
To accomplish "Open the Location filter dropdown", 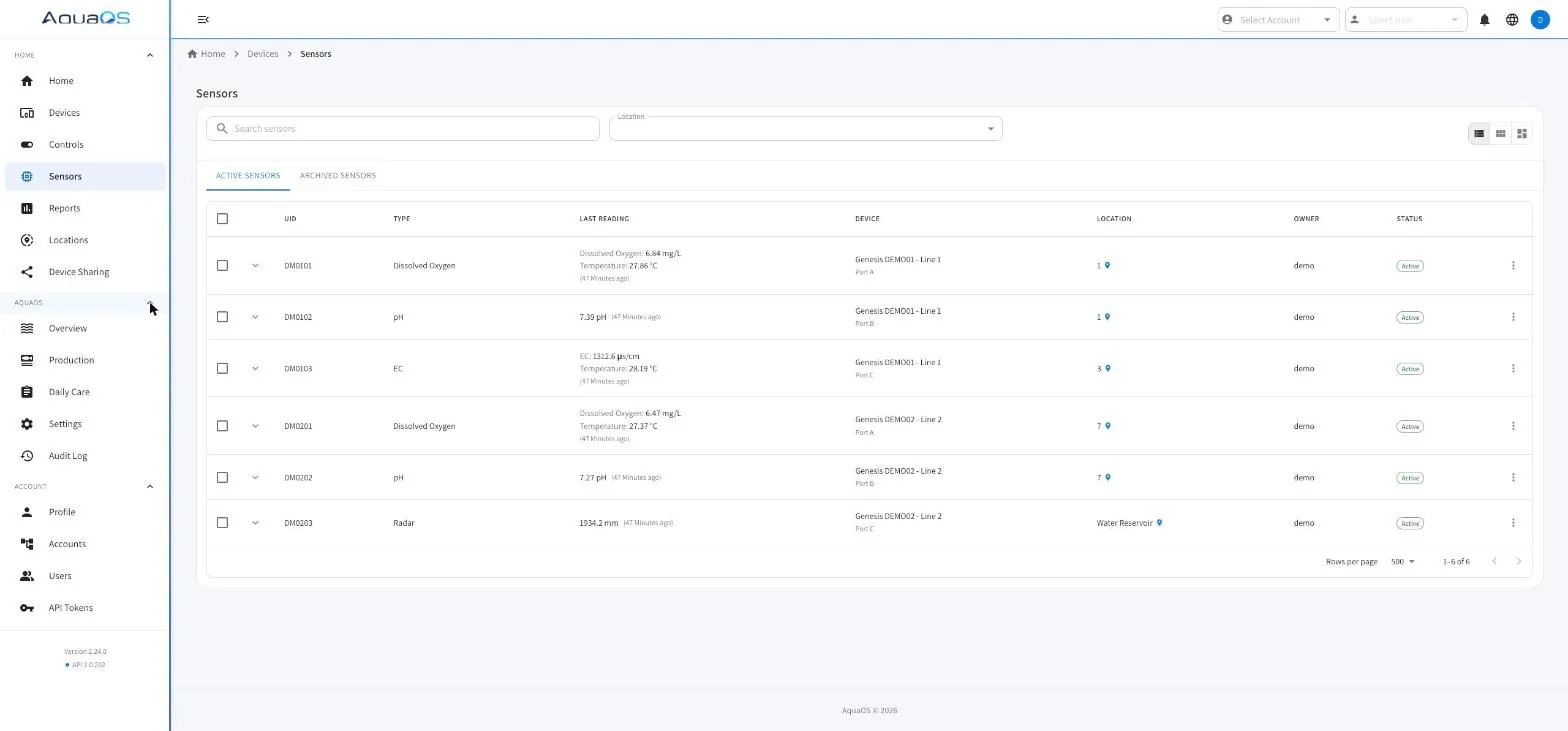I will pyautogui.click(x=806, y=129).
